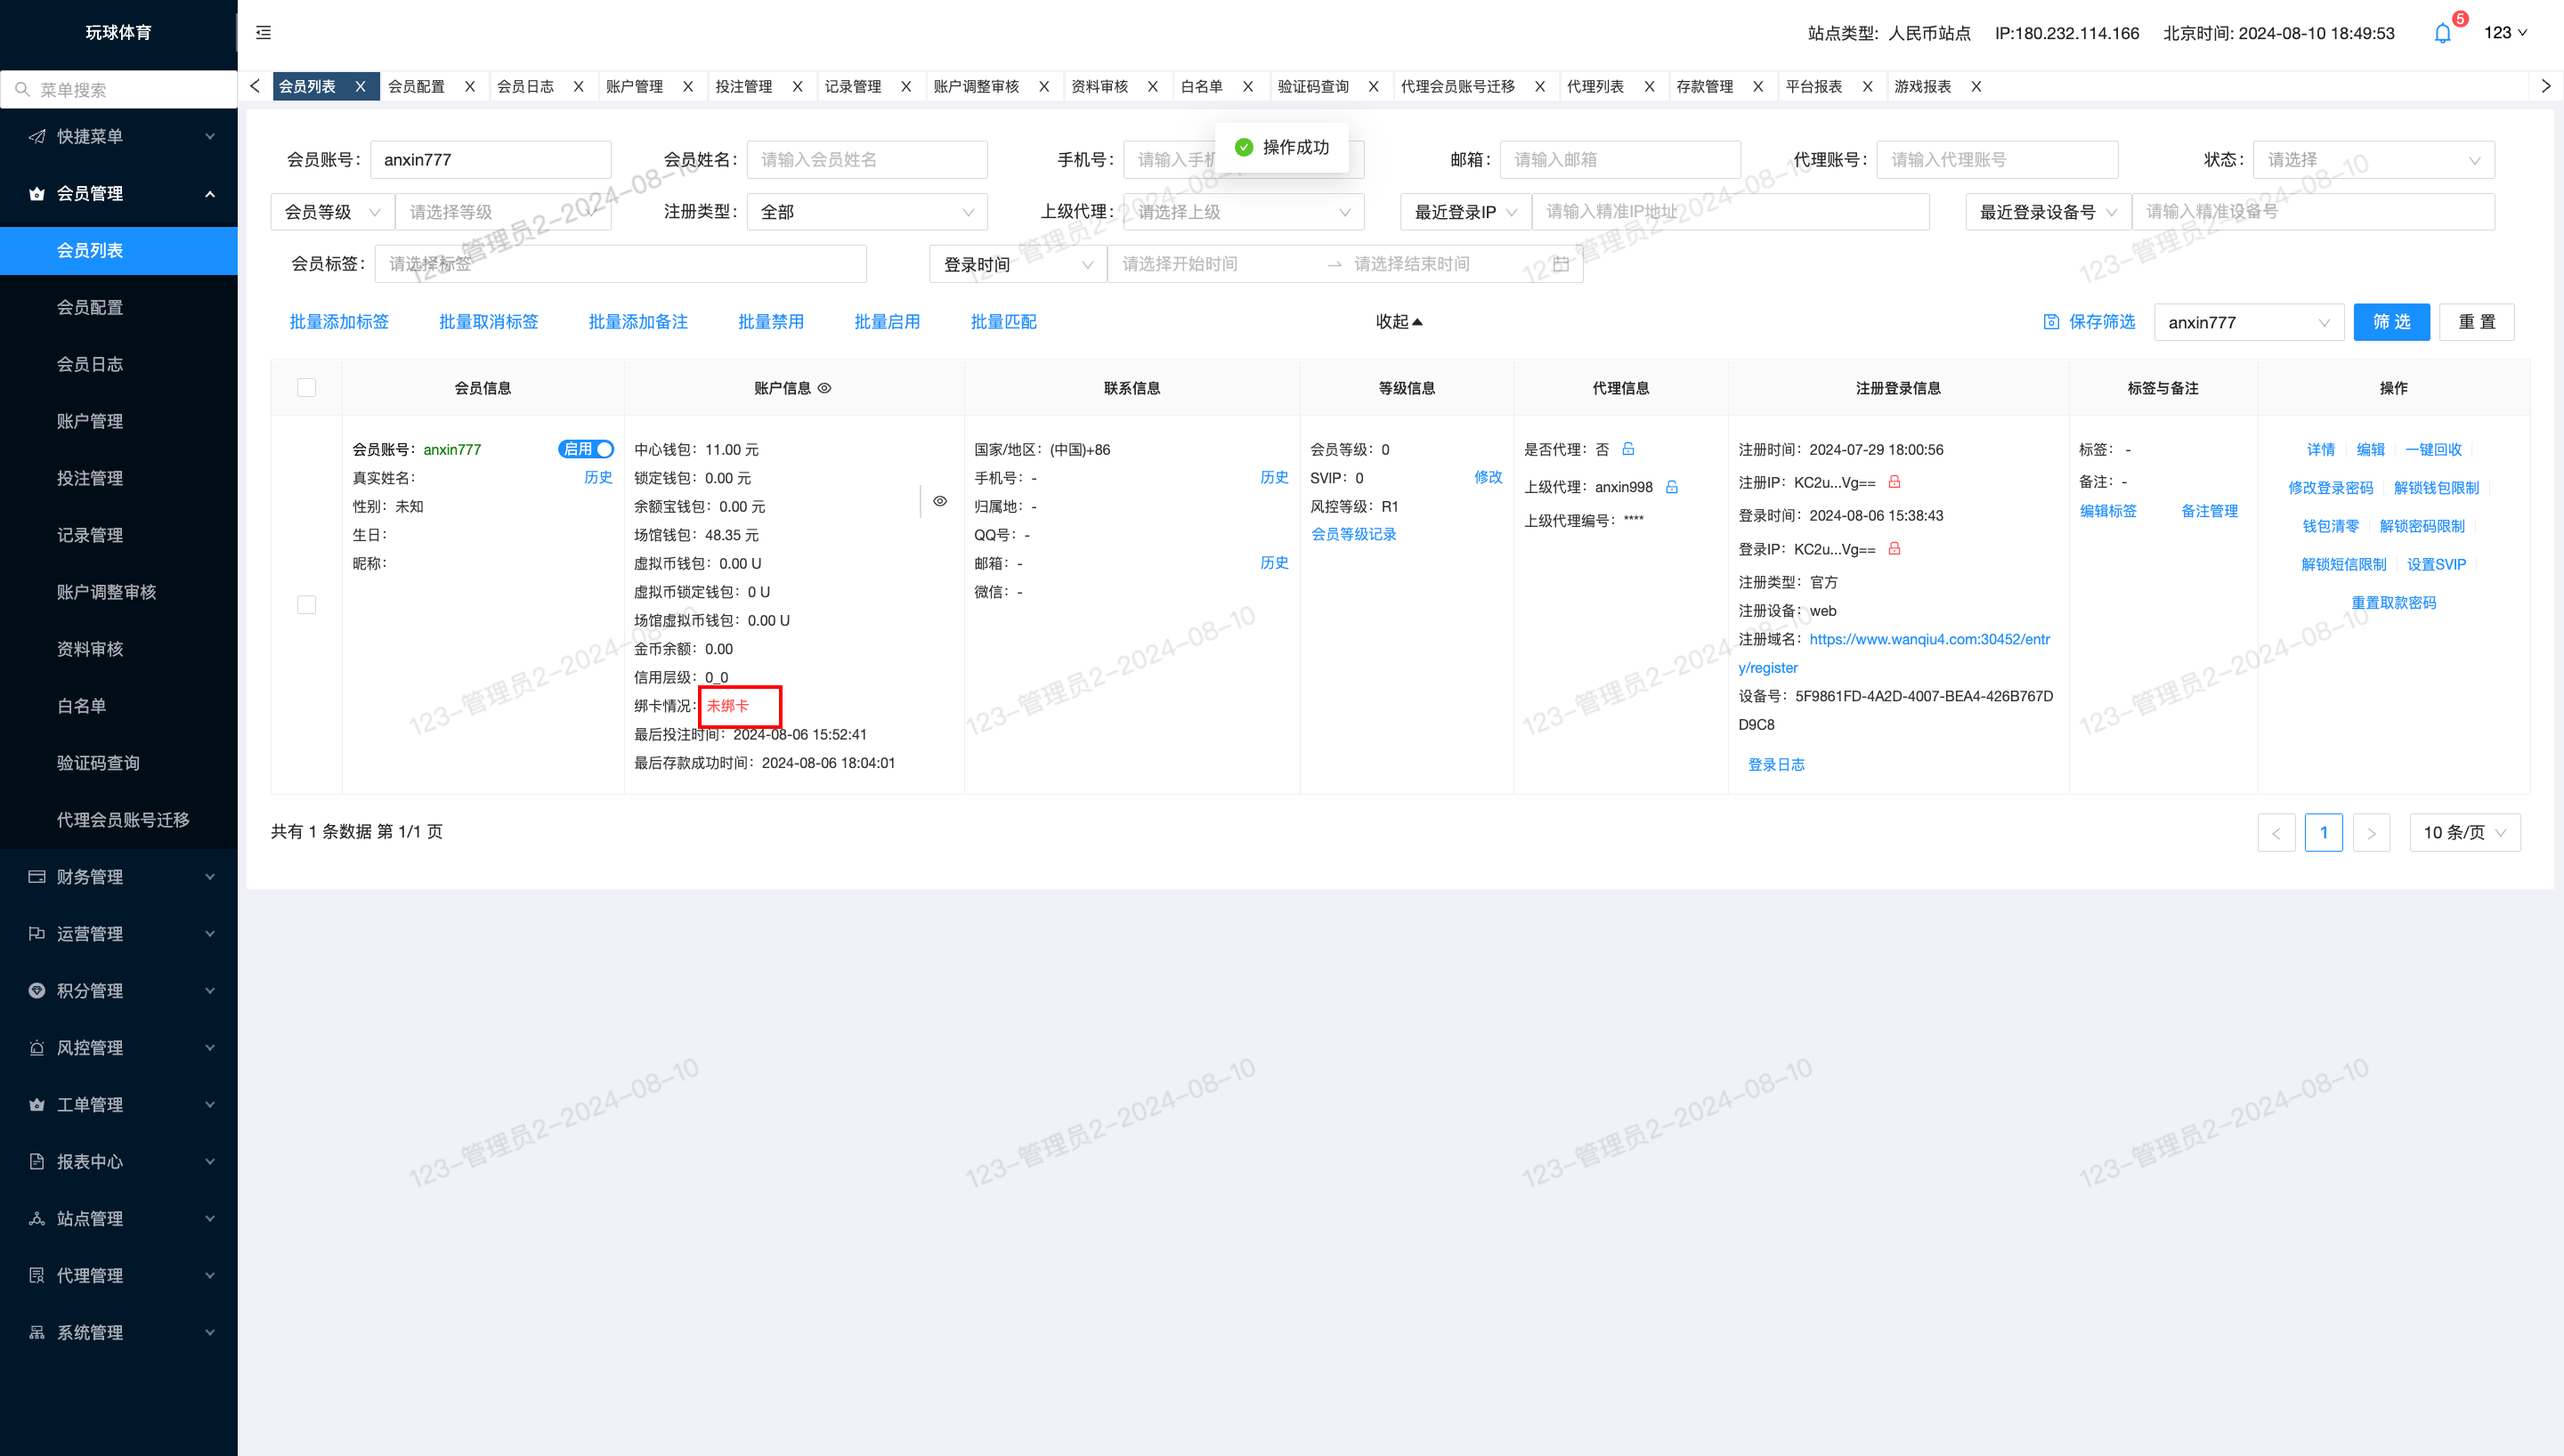Click into the 手机号 input field

[x=1243, y=160]
